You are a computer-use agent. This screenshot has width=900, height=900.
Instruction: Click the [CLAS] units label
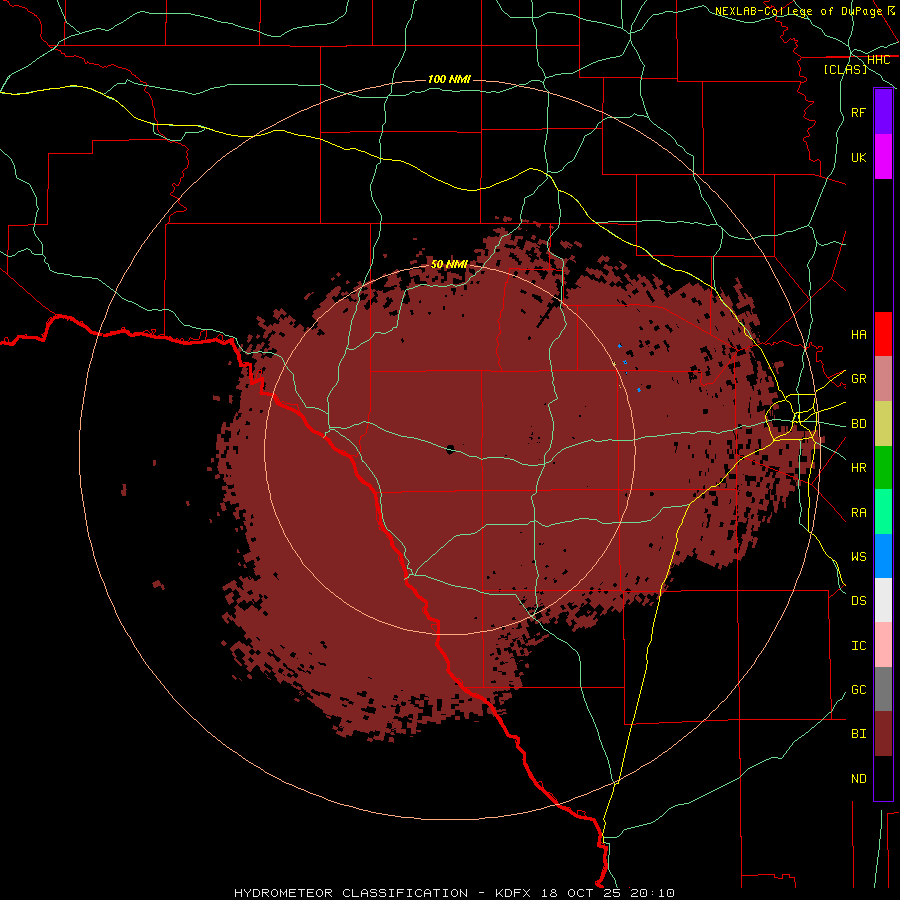tap(845, 69)
